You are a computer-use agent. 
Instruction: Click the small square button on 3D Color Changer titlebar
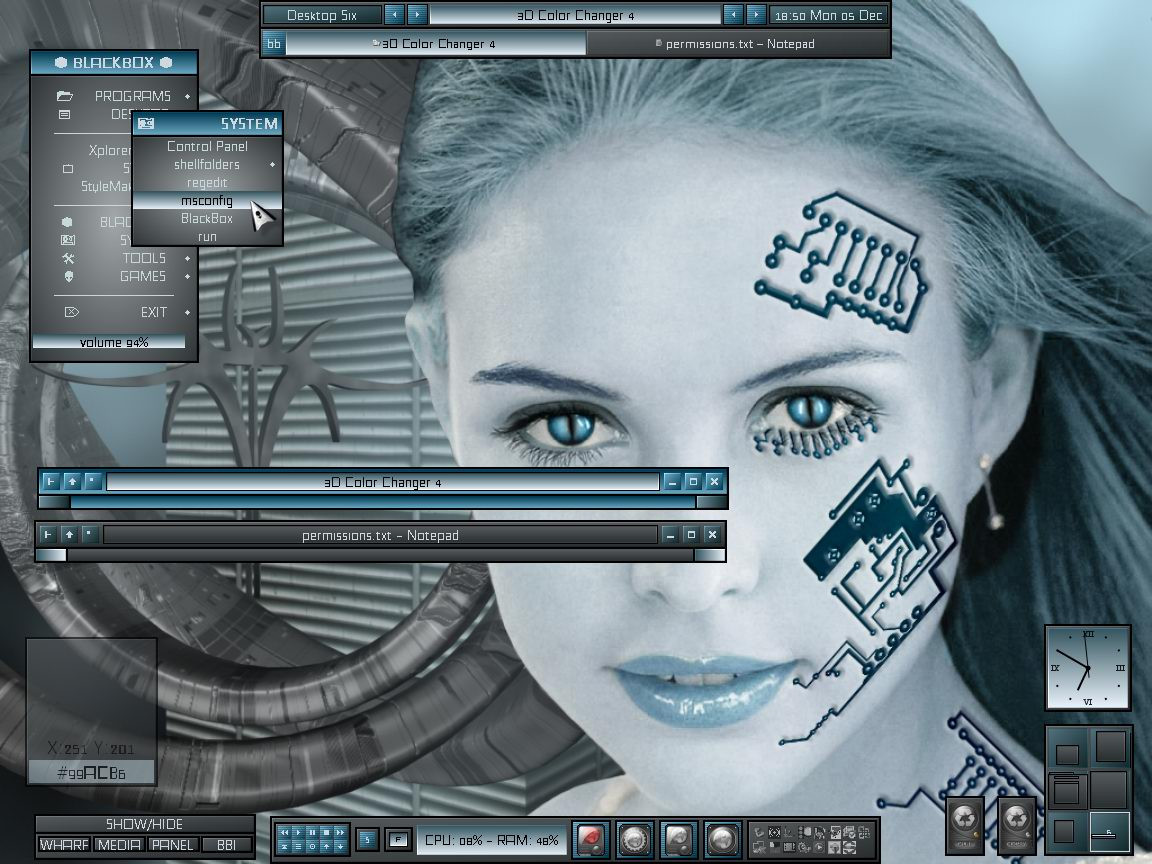pos(93,481)
